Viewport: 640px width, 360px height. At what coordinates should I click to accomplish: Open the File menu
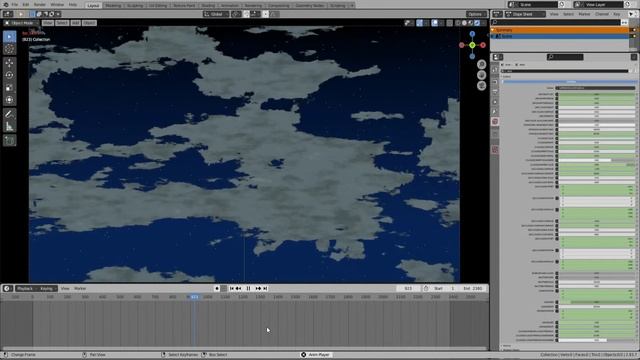(x=15, y=4)
